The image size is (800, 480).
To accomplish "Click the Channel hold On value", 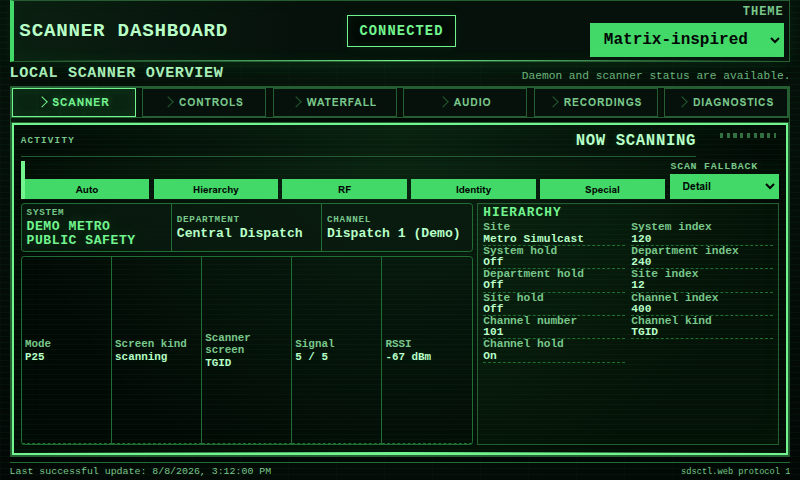I will coord(490,356).
